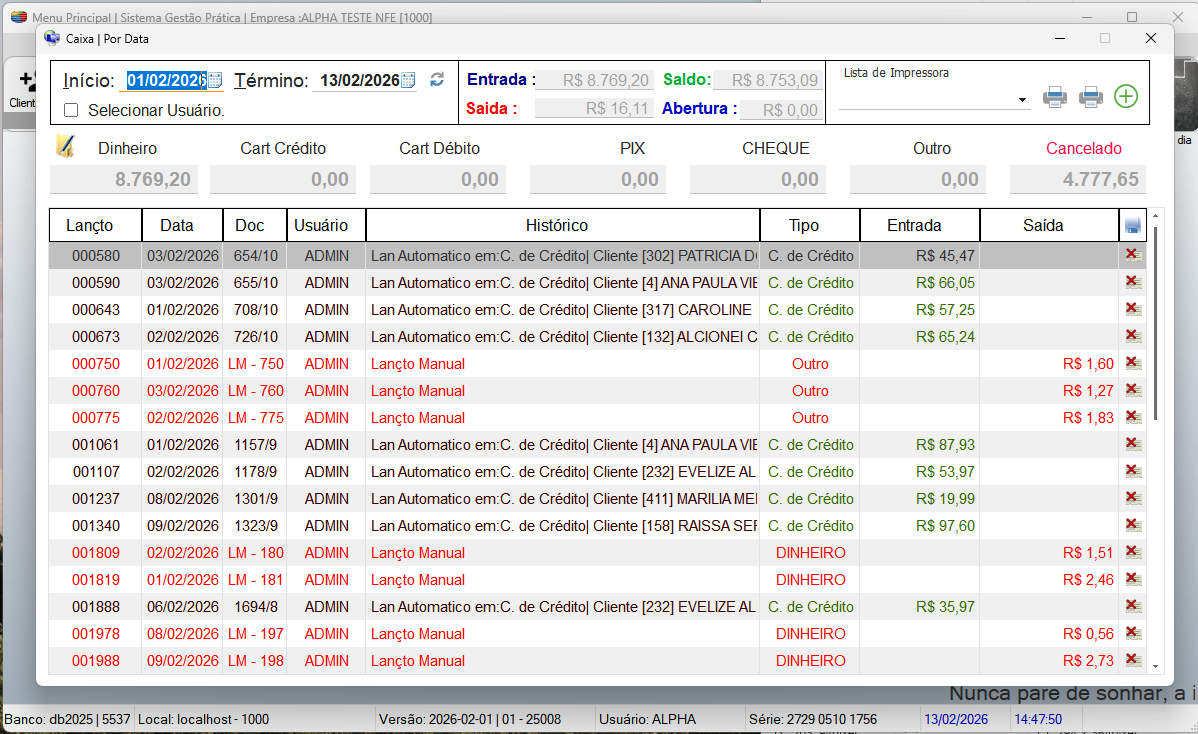Click the save disk icon in table header
This screenshot has width=1198, height=734.
(x=1132, y=226)
